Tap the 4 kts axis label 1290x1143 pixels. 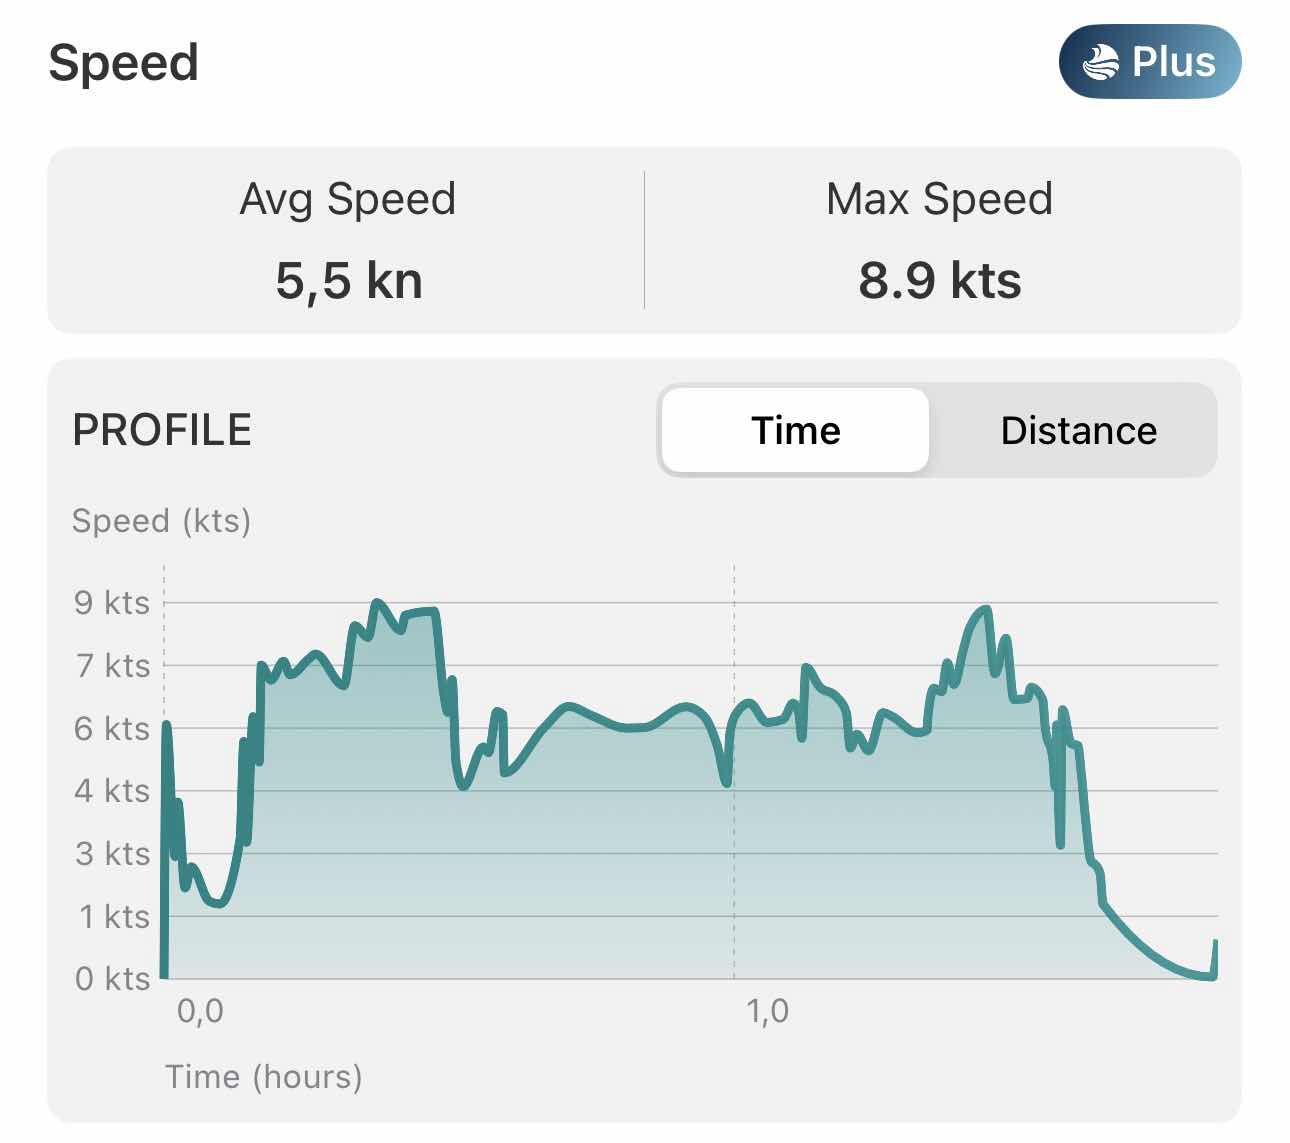click(x=112, y=791)
